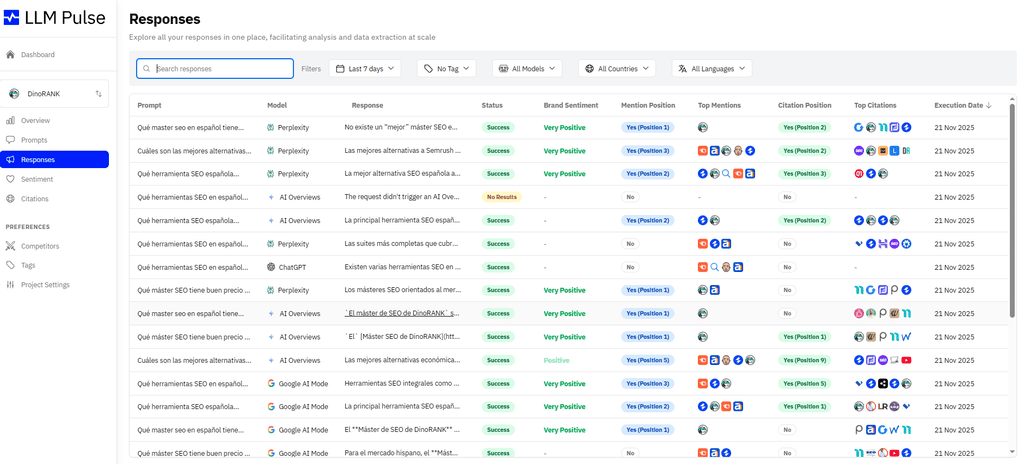
Task: Focus the Search responses input field
Action: pyautogui.click(x=222, y=69)
